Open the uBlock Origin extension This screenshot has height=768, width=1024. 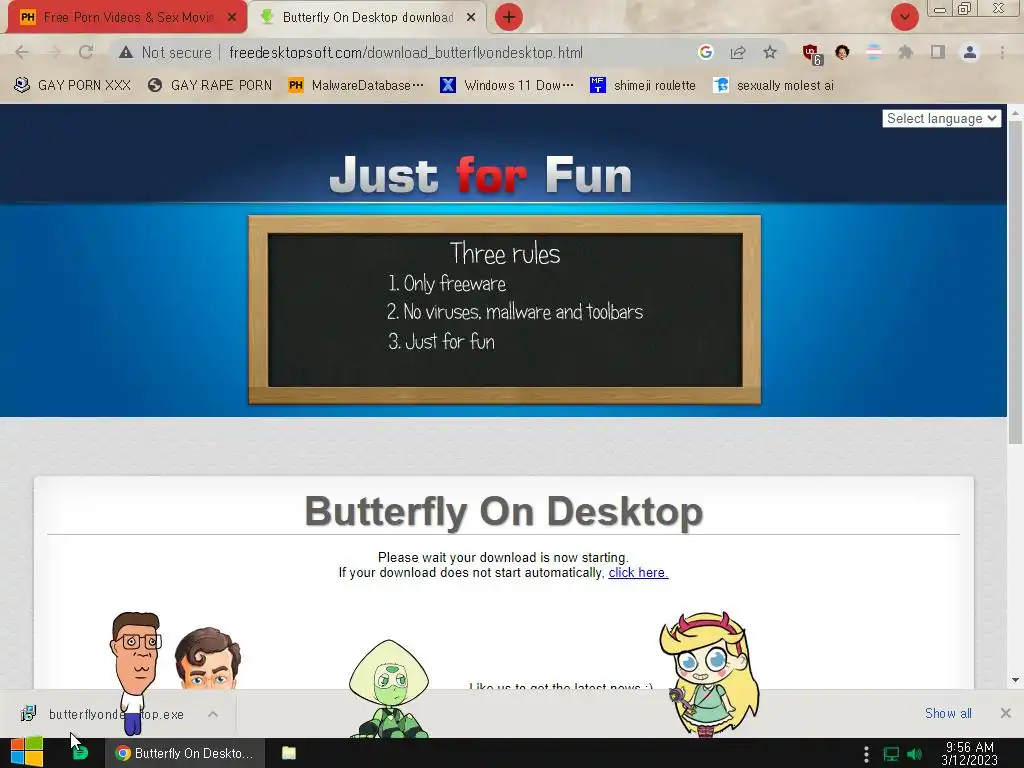pyautogui.click(x=812, y=54)
